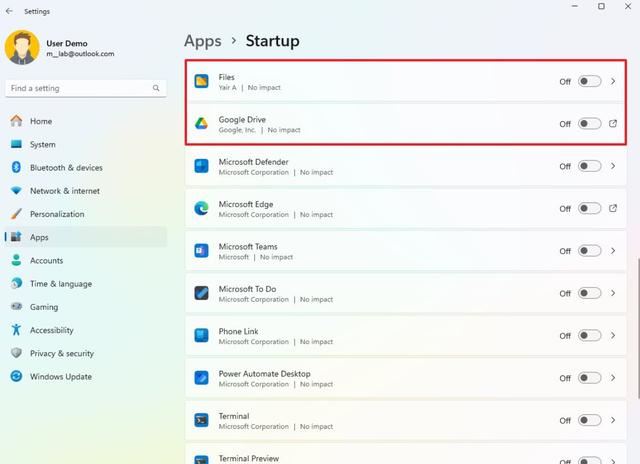
Task: Click the Google Drive app icon
Action: pos(201,124)
